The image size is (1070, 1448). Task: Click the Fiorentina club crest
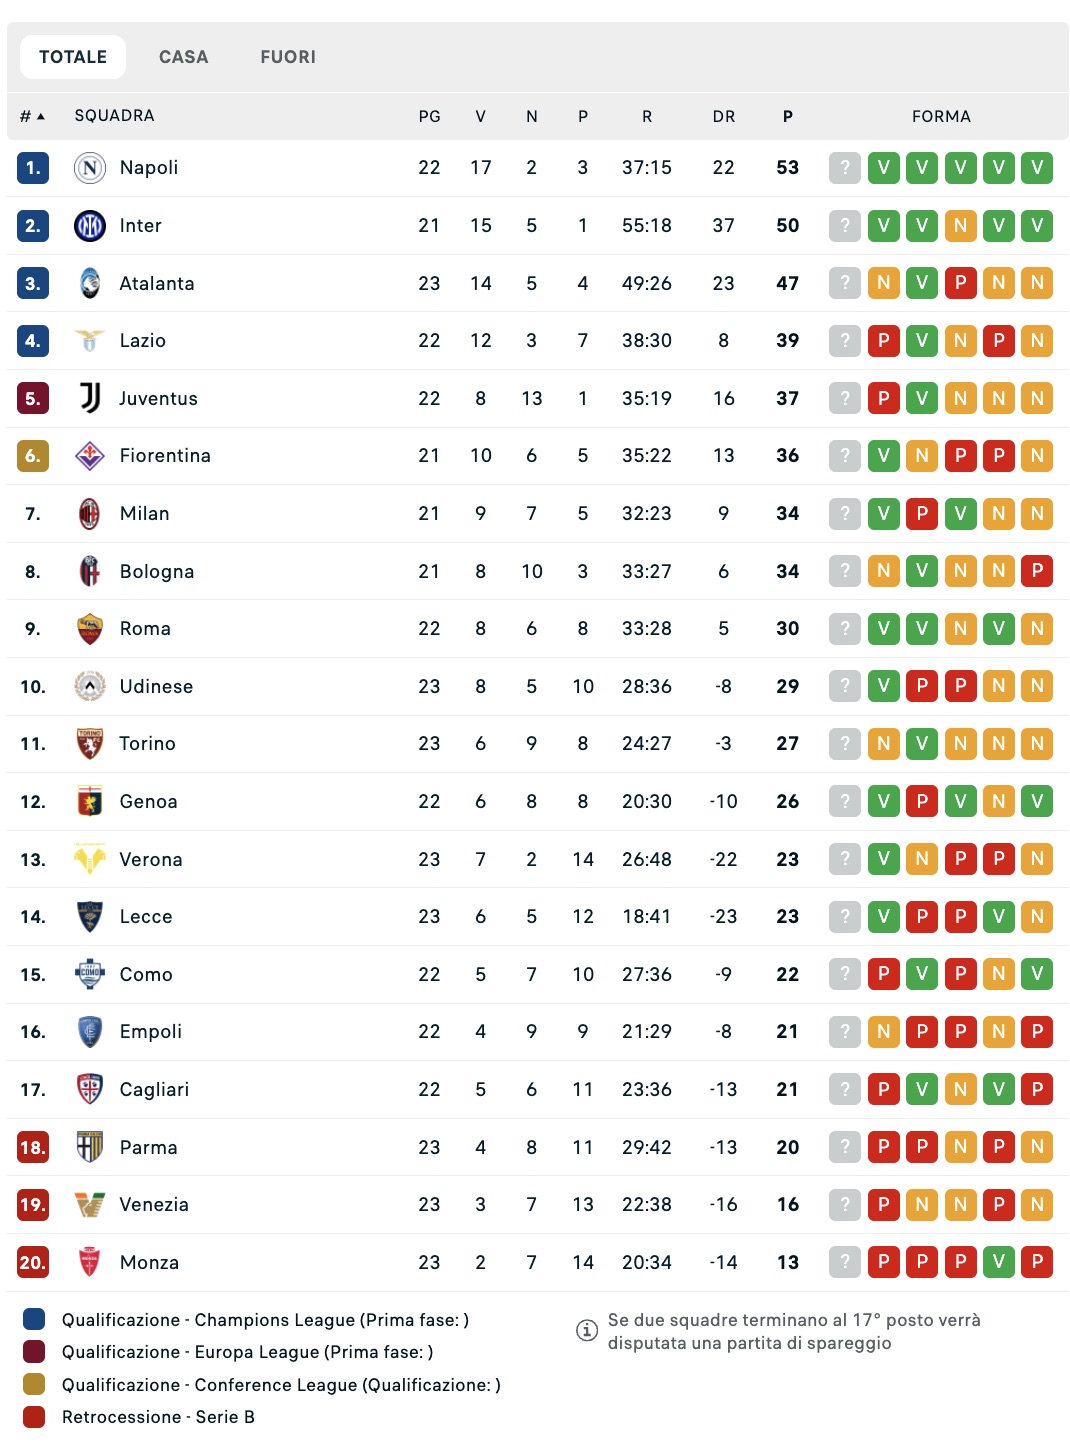[x=90, y=456]
